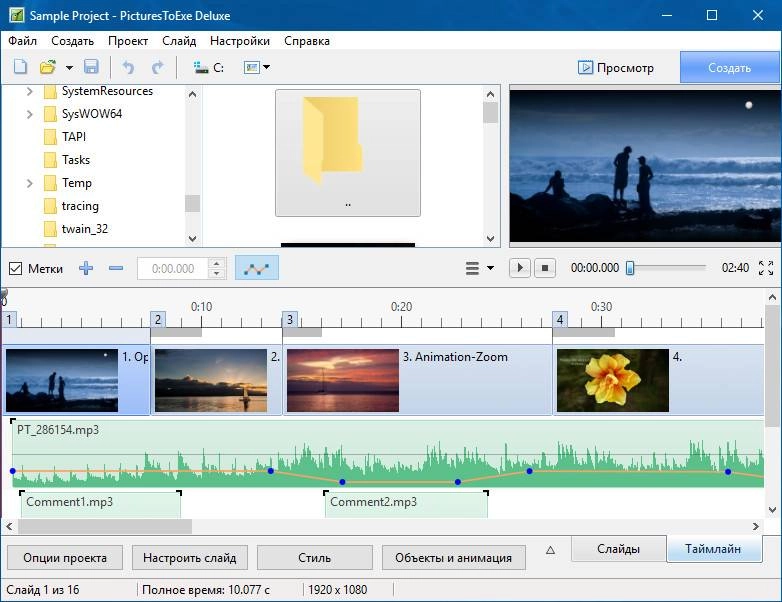The image size is (782, 602).
Task: Toggle the audio envelope waveform button
Action: [x=256, y=268]
